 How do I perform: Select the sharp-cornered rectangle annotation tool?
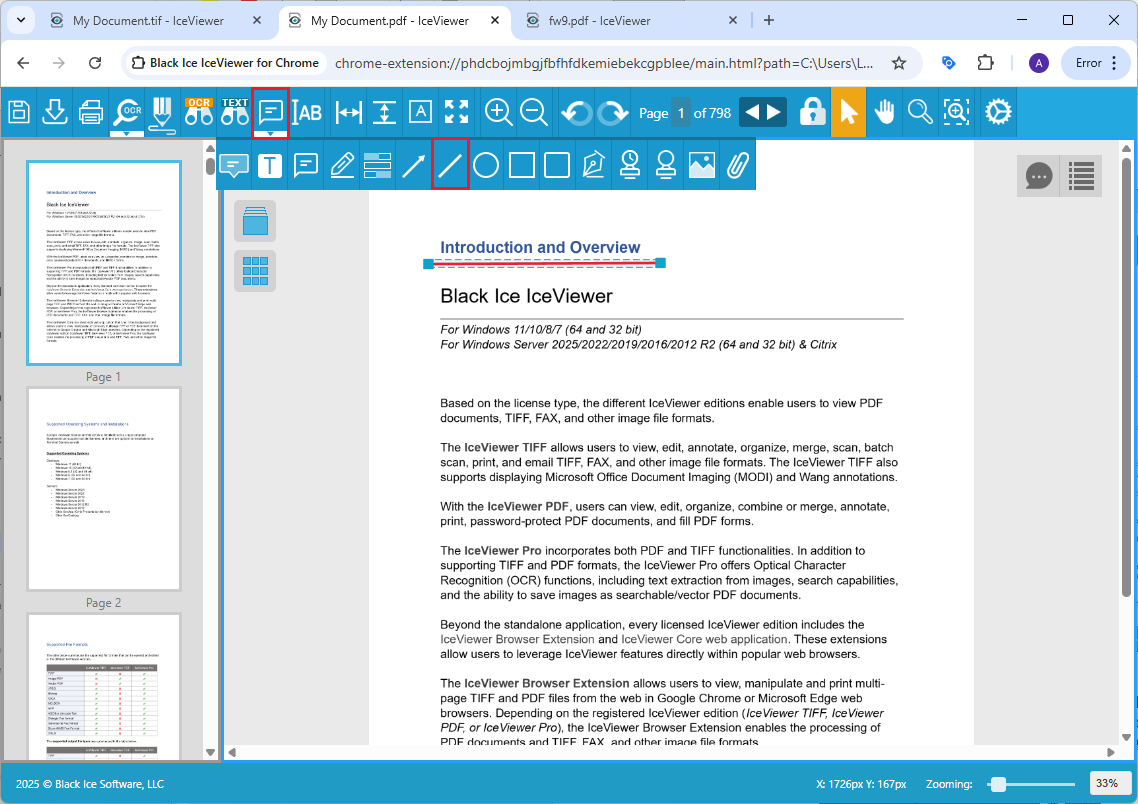(522, 165)
